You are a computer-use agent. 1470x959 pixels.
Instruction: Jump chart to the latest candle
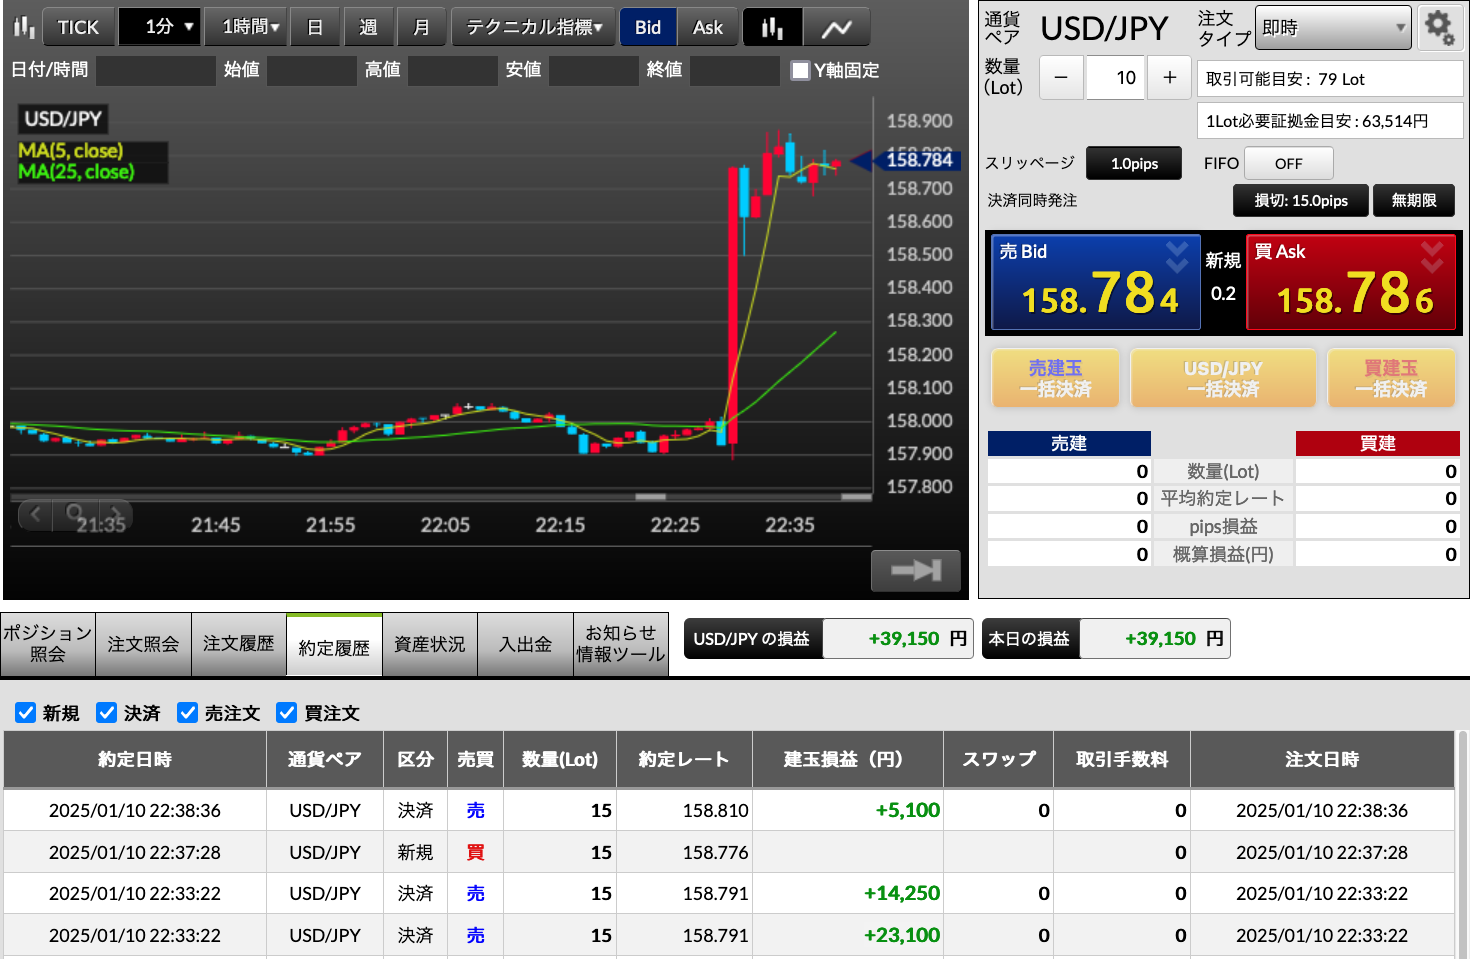[915, 571]
